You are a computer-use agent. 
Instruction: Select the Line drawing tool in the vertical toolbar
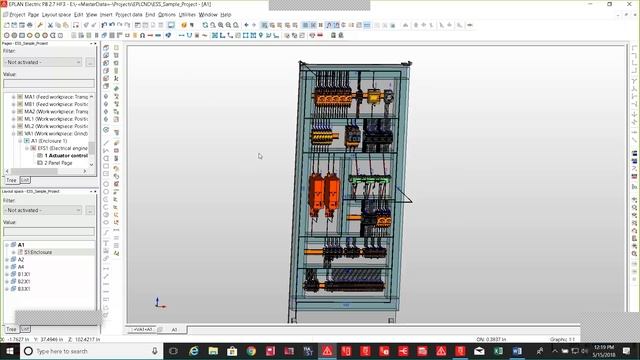coord(106,143)
